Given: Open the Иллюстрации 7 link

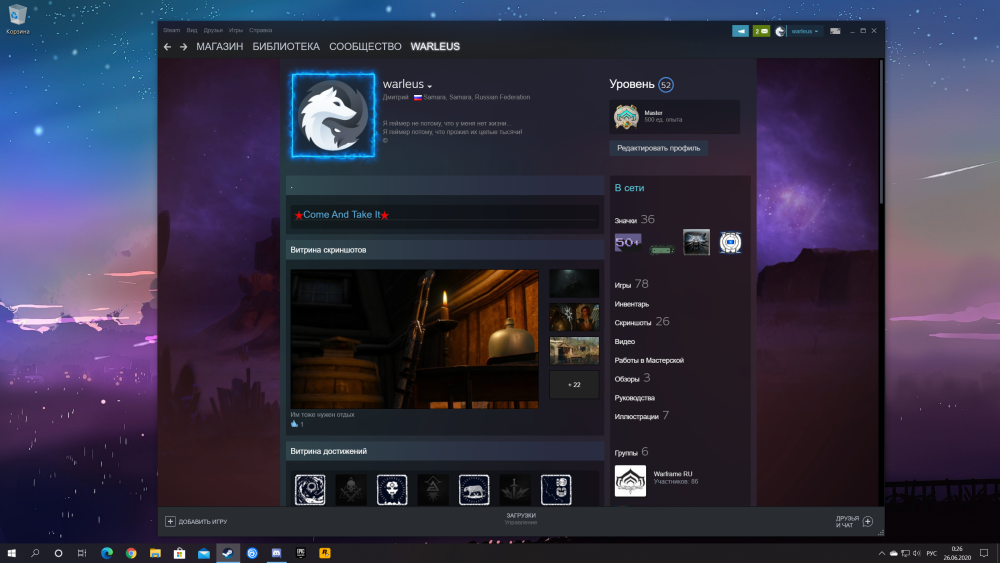Looking at the screenshot, I should [642, 416].
